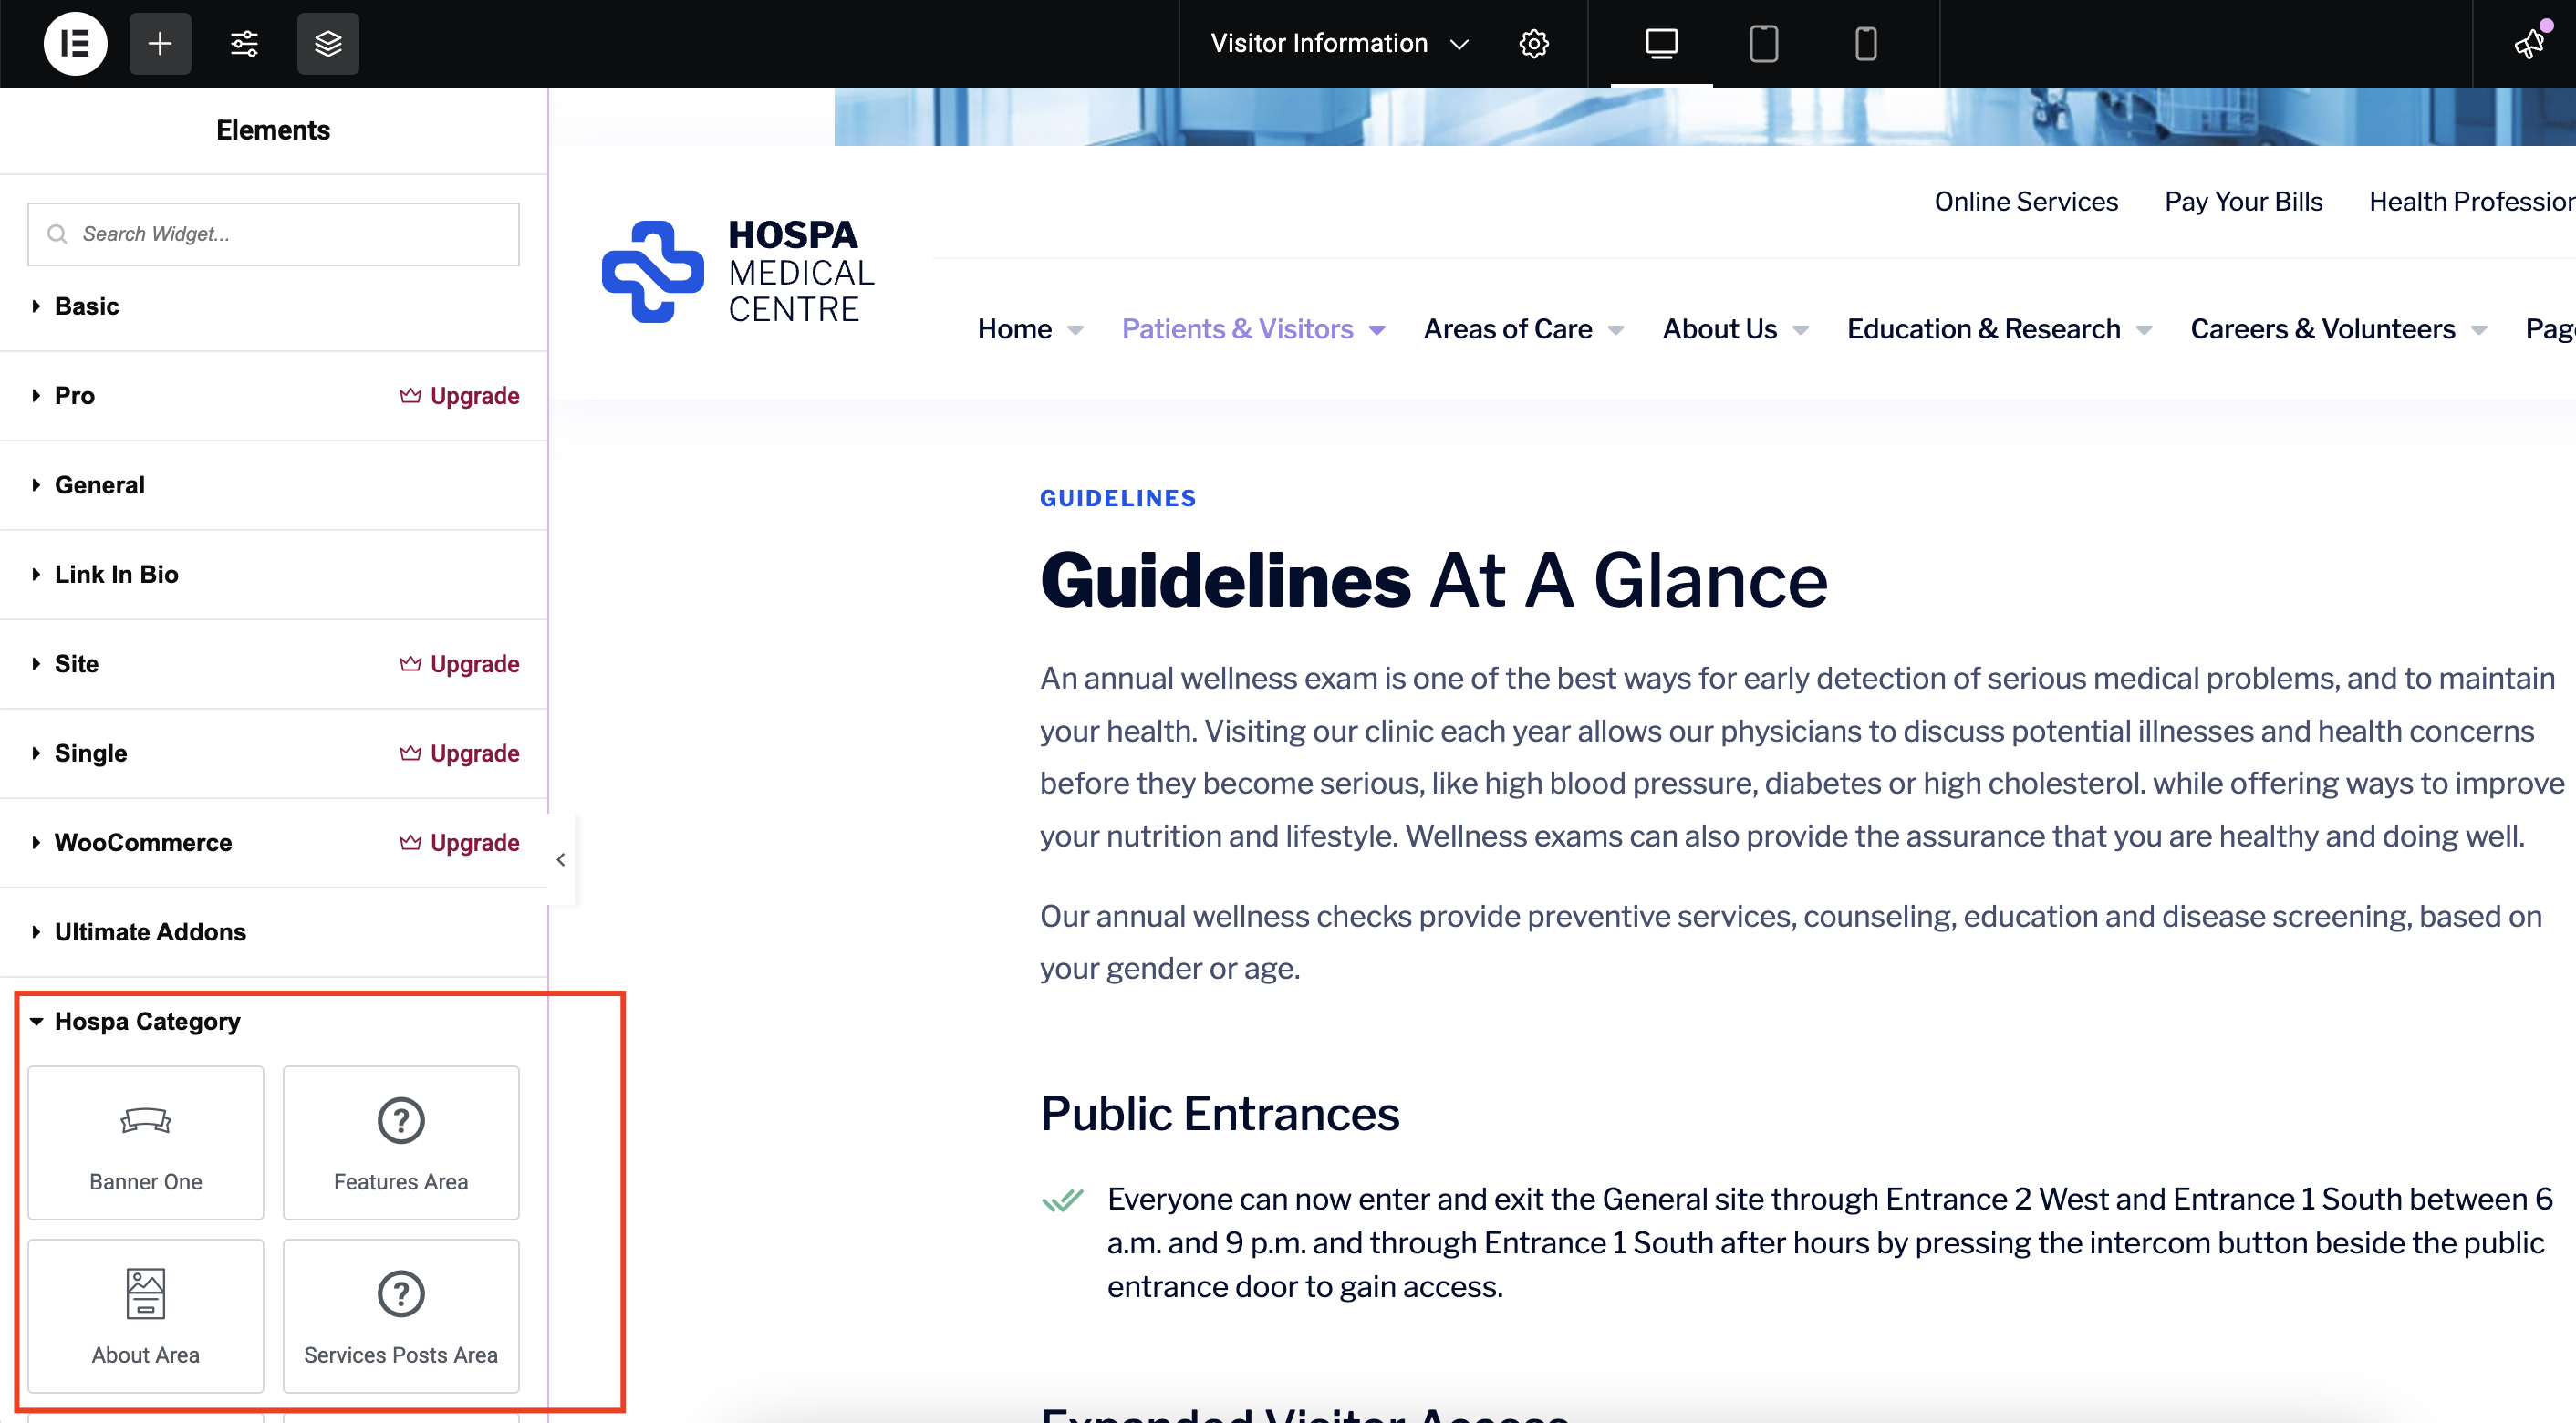Open the Elementor logo menu
Viewport: 2576px width, 1423px height.
[x=75, y=43]
